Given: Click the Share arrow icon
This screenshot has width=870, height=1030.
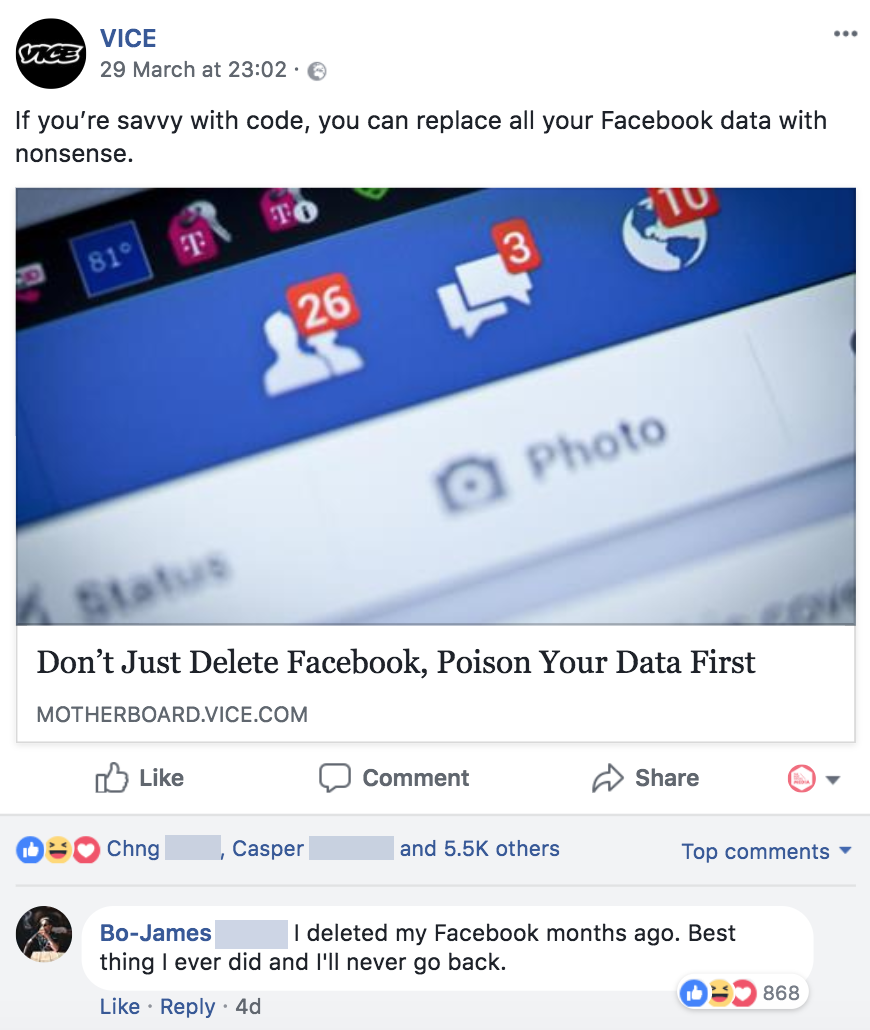Looking at the screenshot, I should (607, 778).
